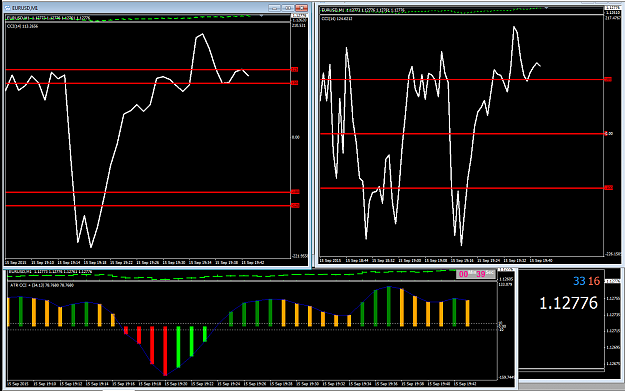
Task: Click the chart icon in EURUSD,M1 title bar
Action: click(x=8, y=8)
